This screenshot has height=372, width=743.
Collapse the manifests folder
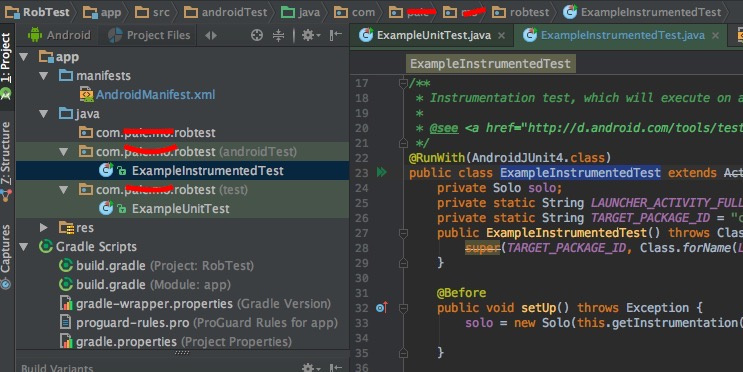44,76
